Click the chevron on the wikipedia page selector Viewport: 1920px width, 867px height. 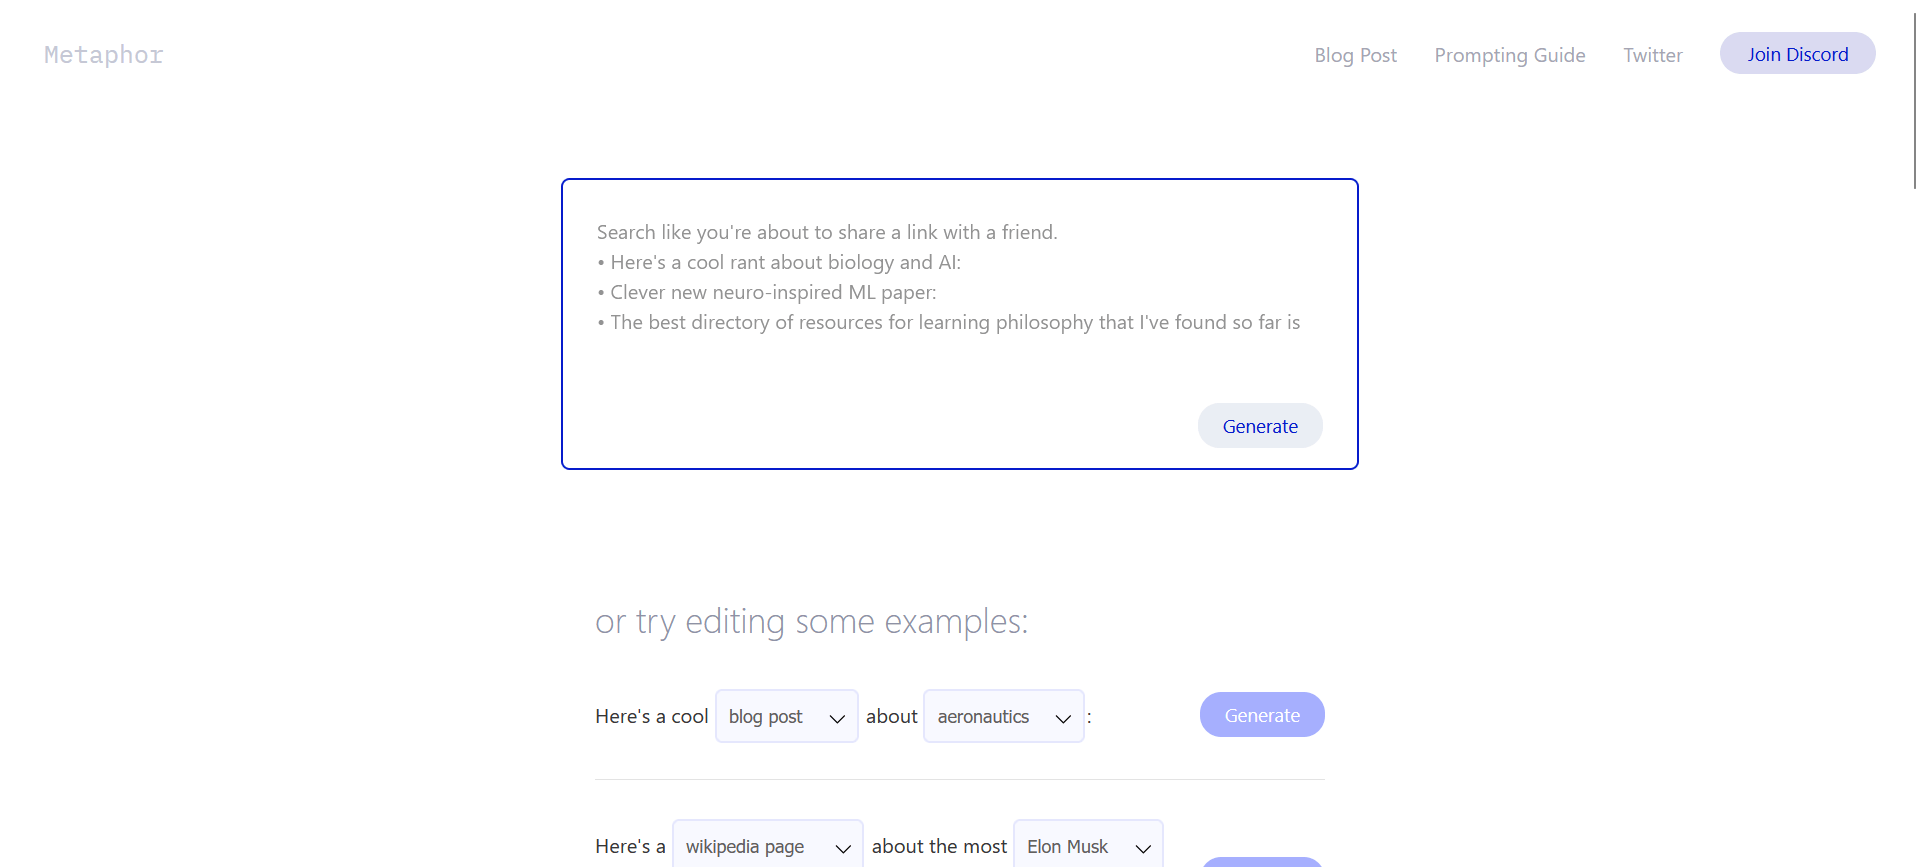(843, 848)
